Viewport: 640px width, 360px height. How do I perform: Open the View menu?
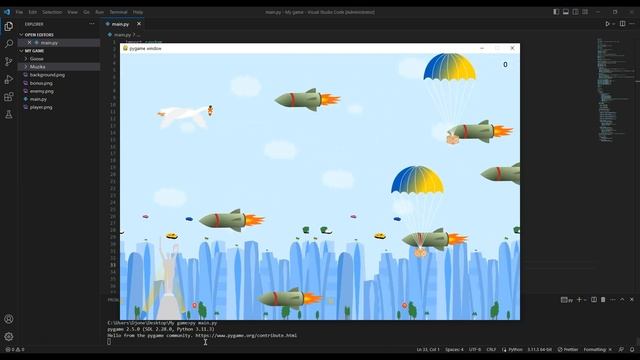pyautogui.click(x=72, y=12)
